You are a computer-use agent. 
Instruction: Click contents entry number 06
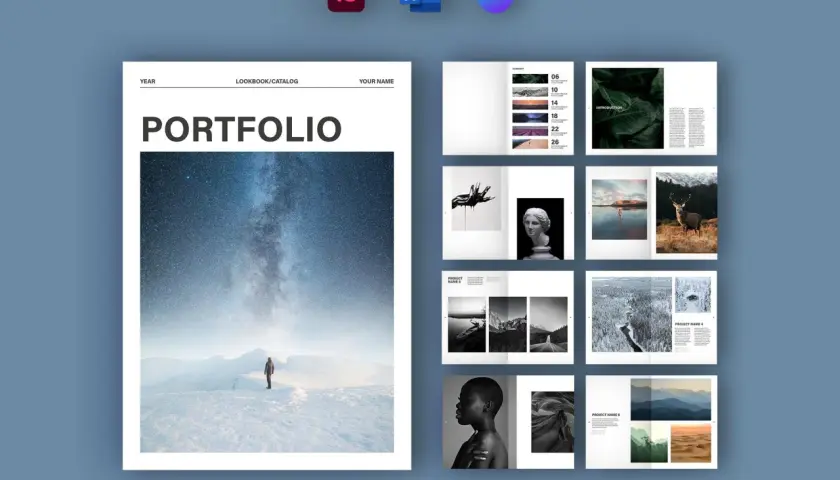click(x=555, y=77)
